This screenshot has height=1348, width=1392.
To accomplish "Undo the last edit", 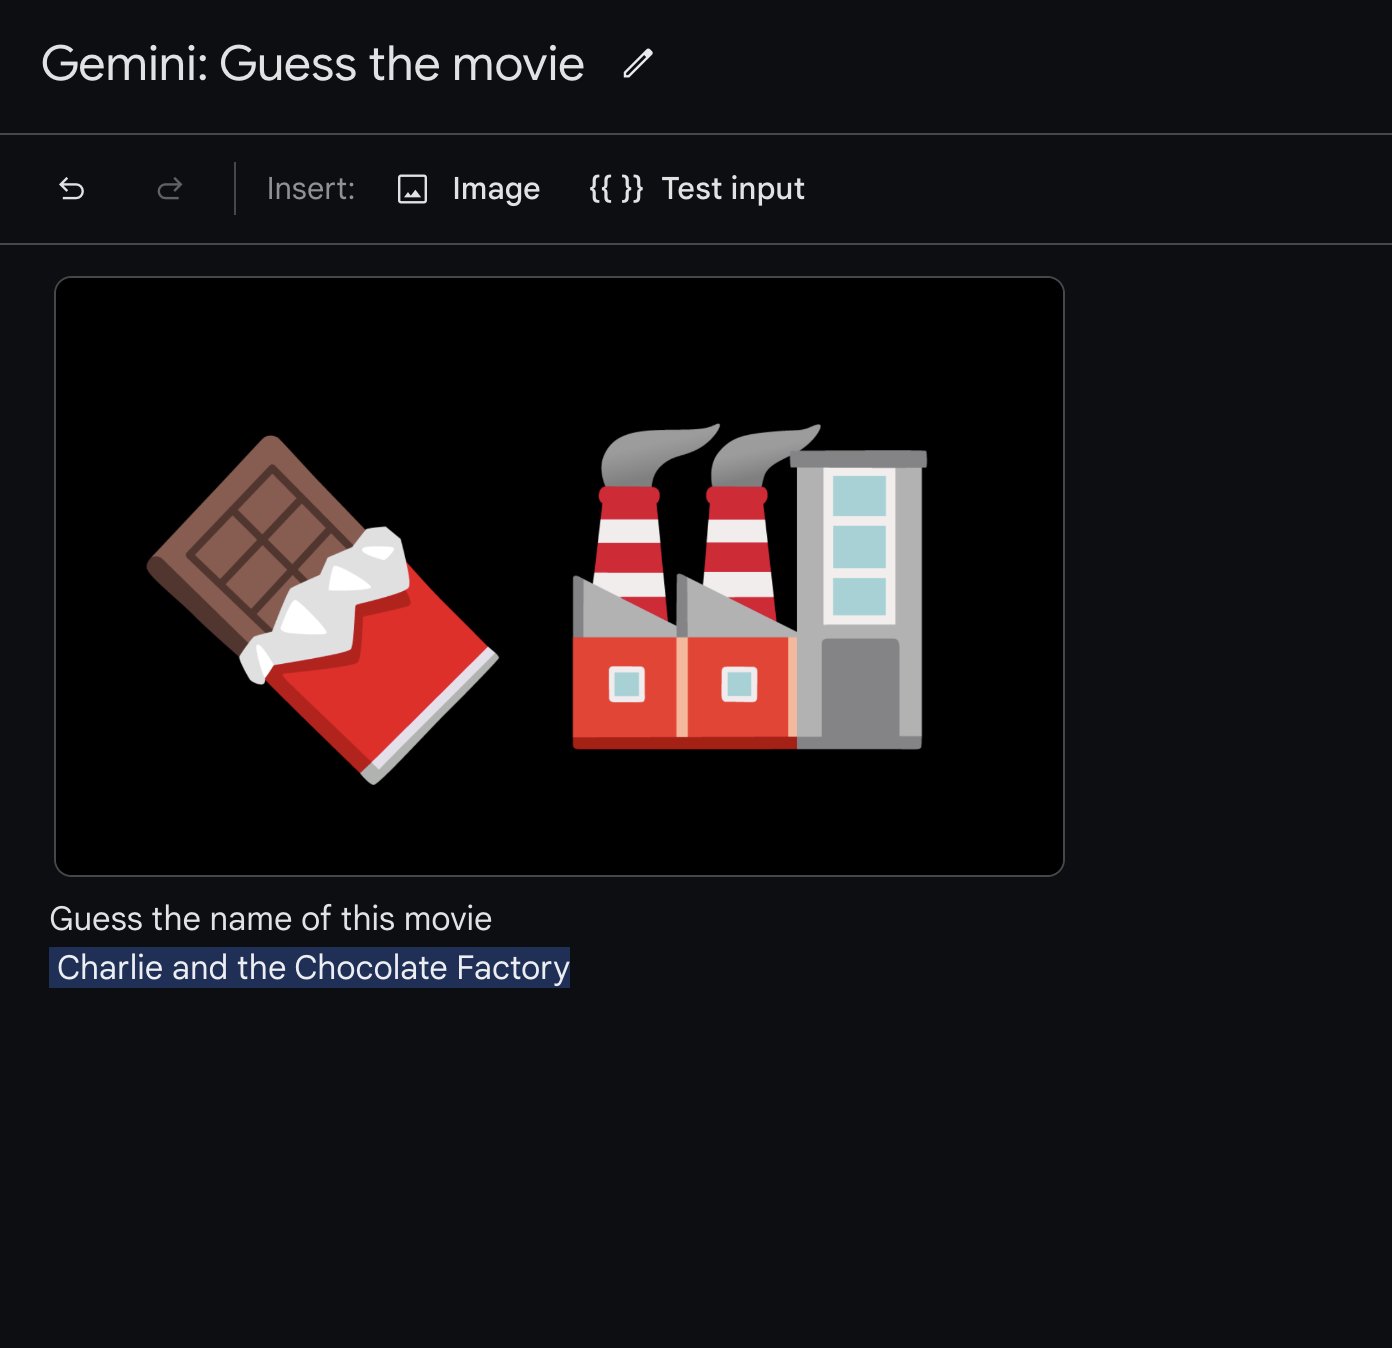I will [x=71, y=188].
